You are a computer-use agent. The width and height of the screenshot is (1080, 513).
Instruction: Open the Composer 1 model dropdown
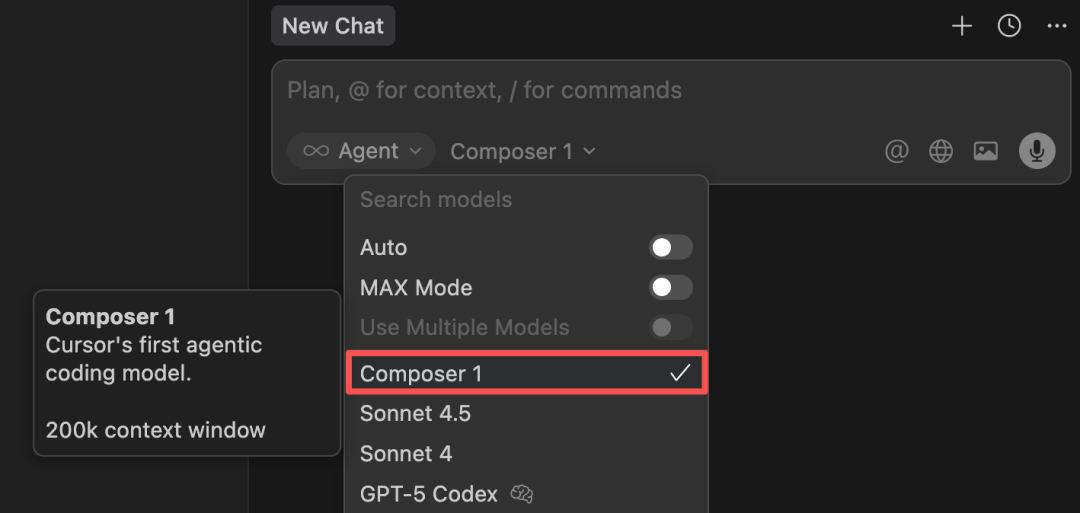tap(523, 151)
